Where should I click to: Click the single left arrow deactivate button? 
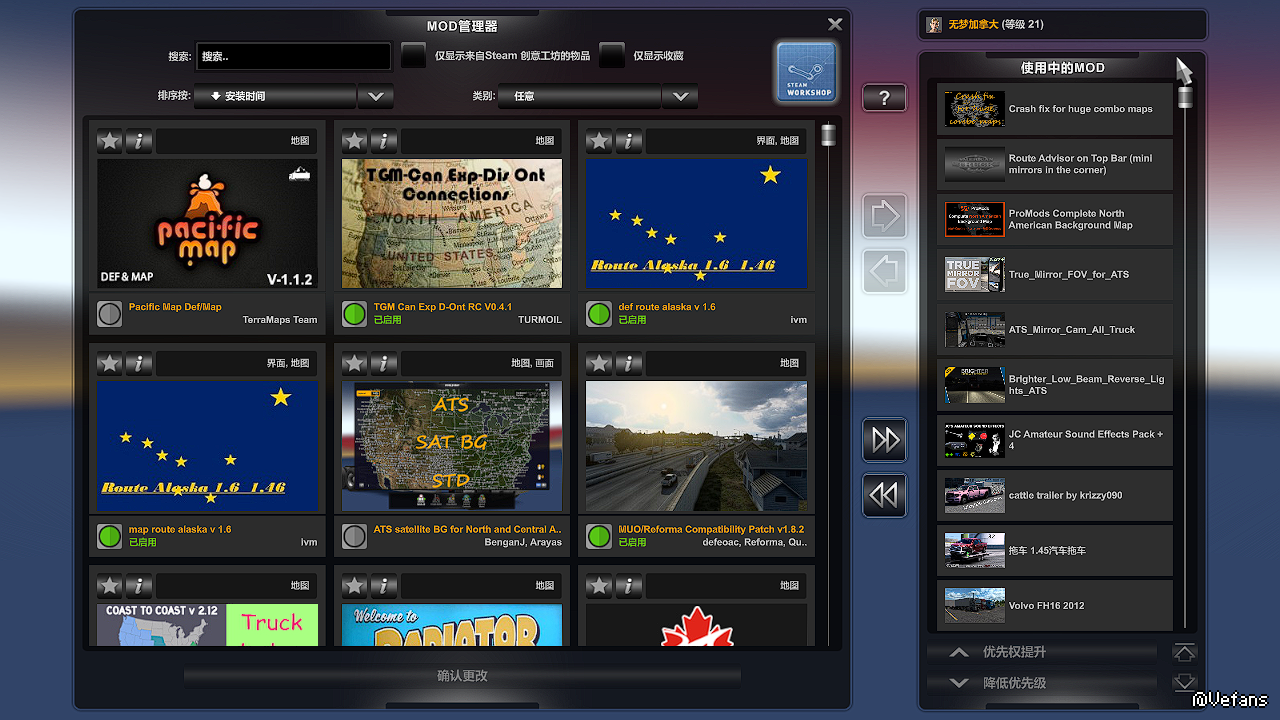(885, 271)
